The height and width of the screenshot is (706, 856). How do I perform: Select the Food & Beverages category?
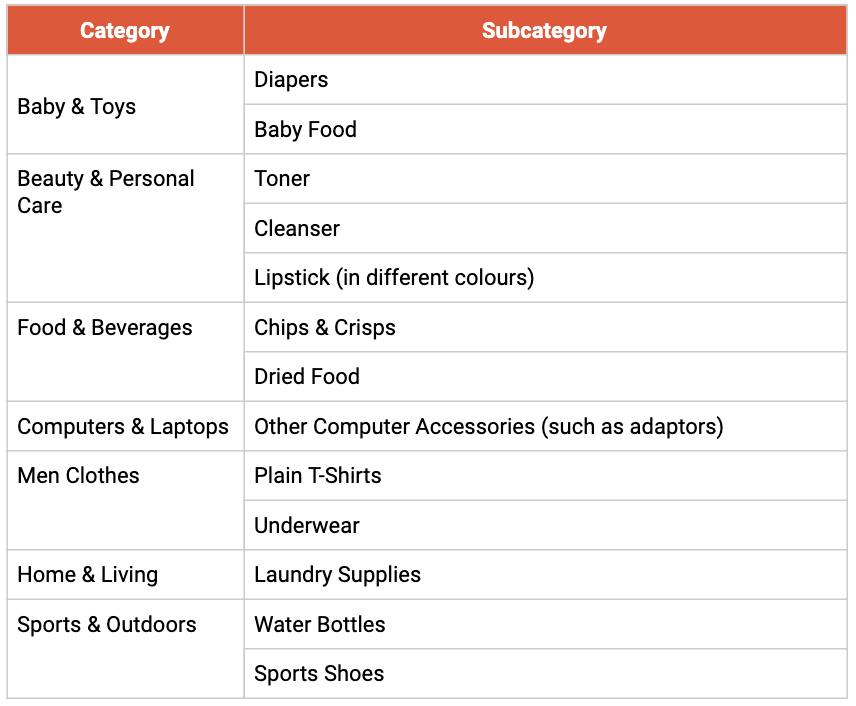(x=105, y=328)
